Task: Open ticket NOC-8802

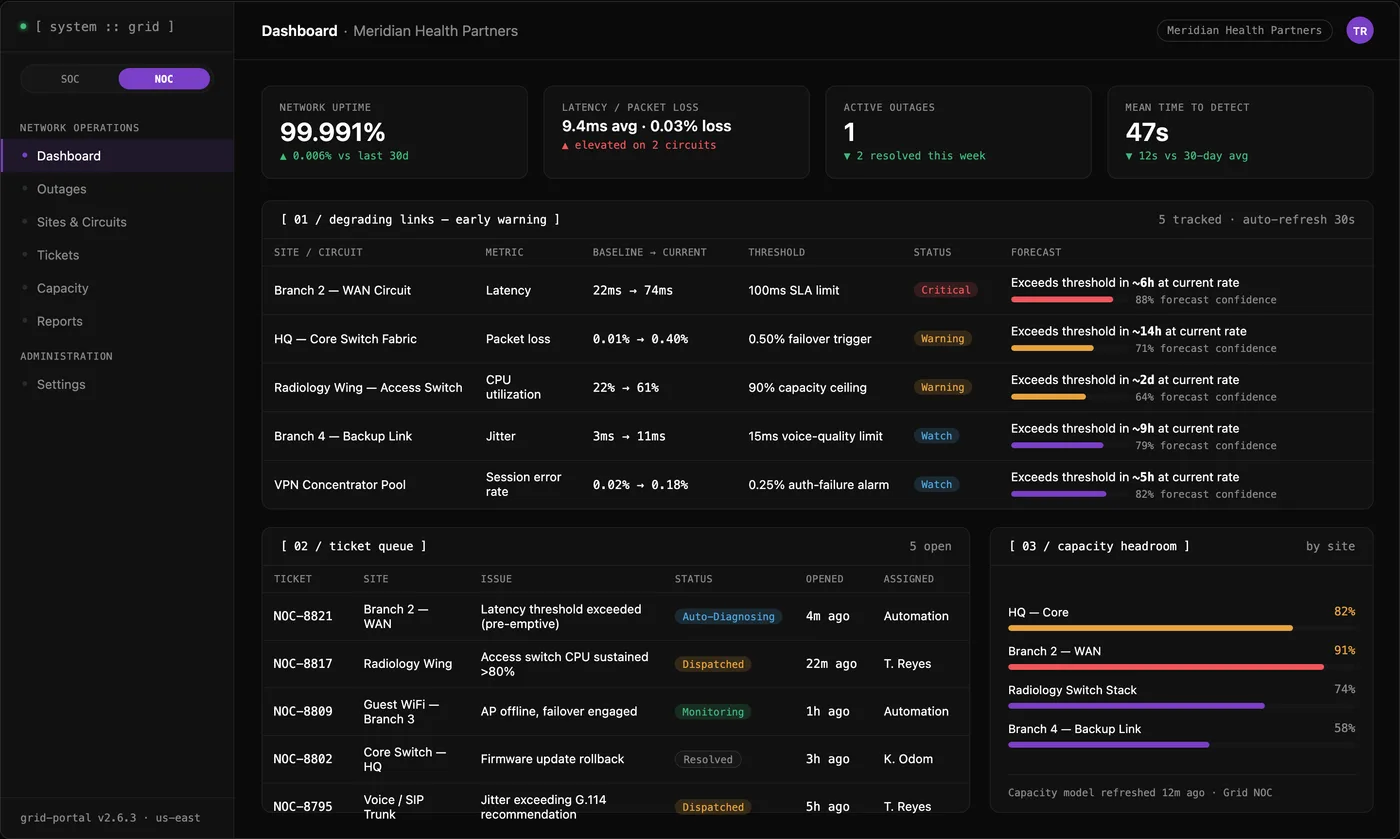Action: click(615, 759)
